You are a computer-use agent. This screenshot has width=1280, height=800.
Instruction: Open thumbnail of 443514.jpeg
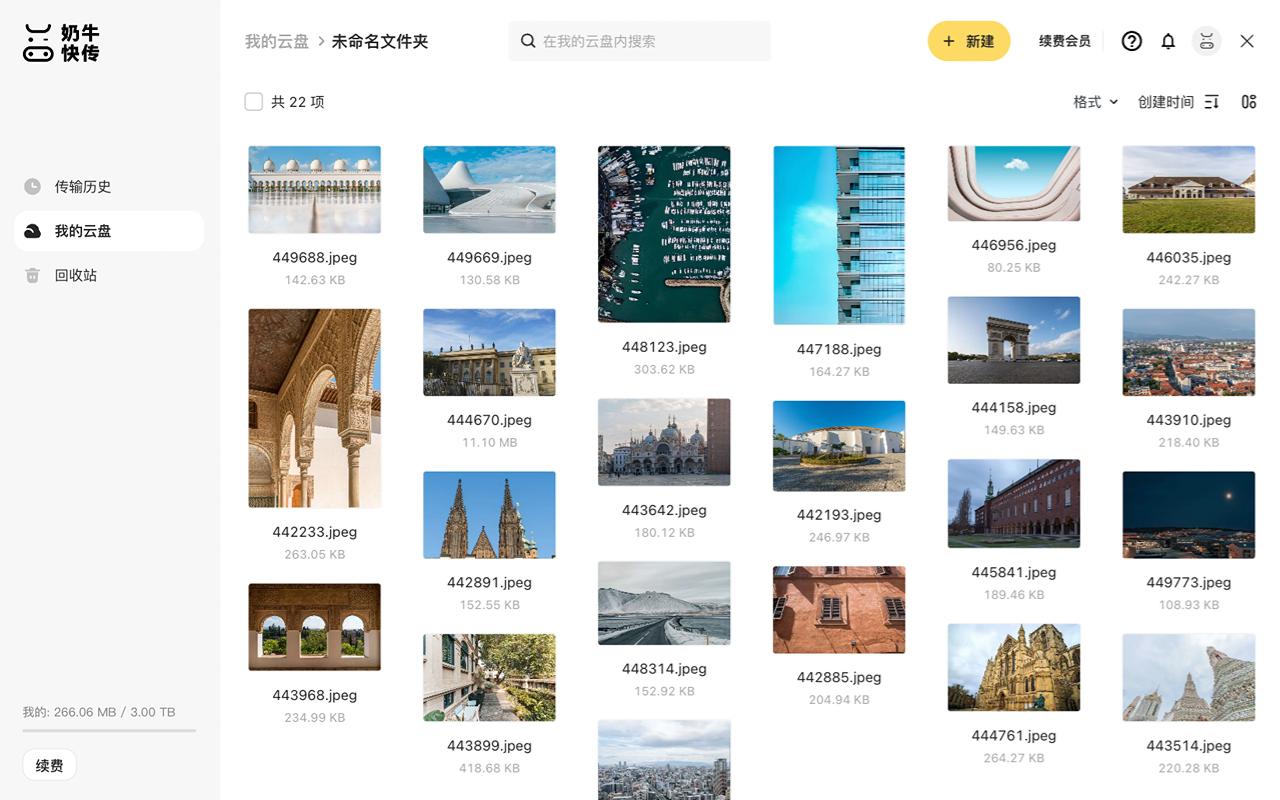coord(1189,678)
